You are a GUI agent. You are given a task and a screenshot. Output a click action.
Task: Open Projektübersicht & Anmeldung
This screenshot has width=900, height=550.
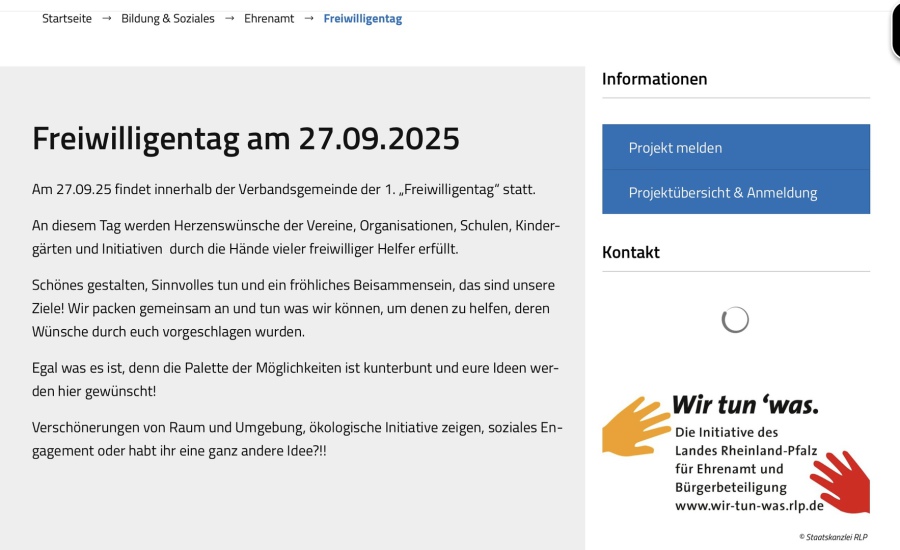[735, 193]
